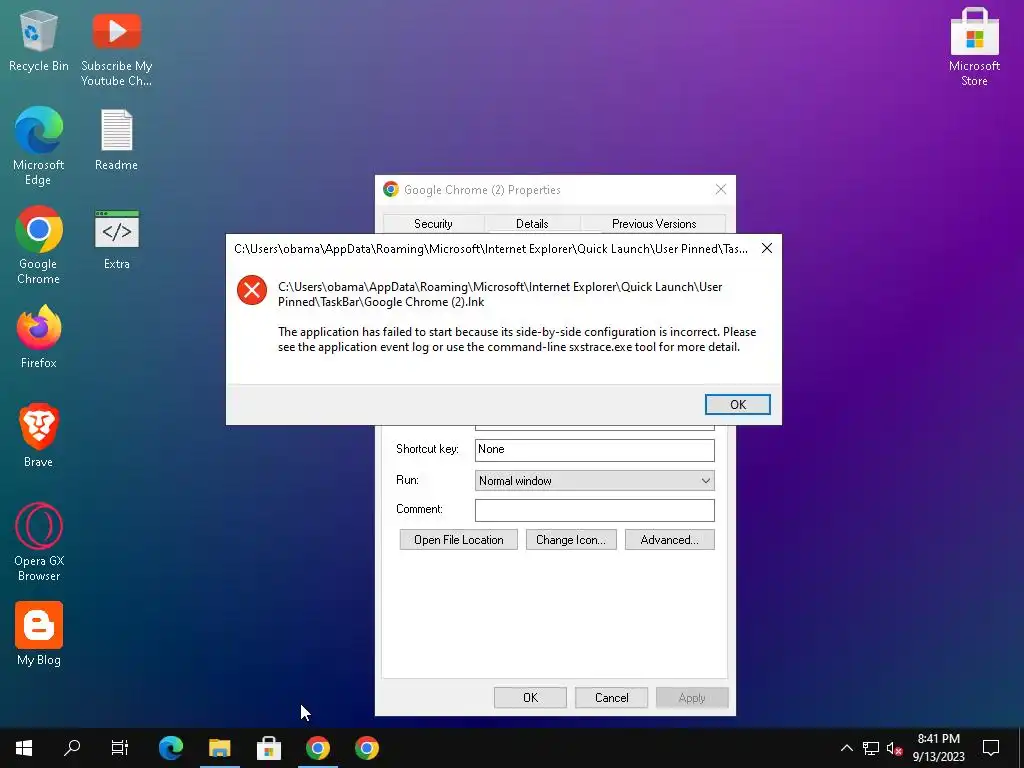Click the Chrome icon in the Properties title bar
1024x768 pixels.
point(391,189)
